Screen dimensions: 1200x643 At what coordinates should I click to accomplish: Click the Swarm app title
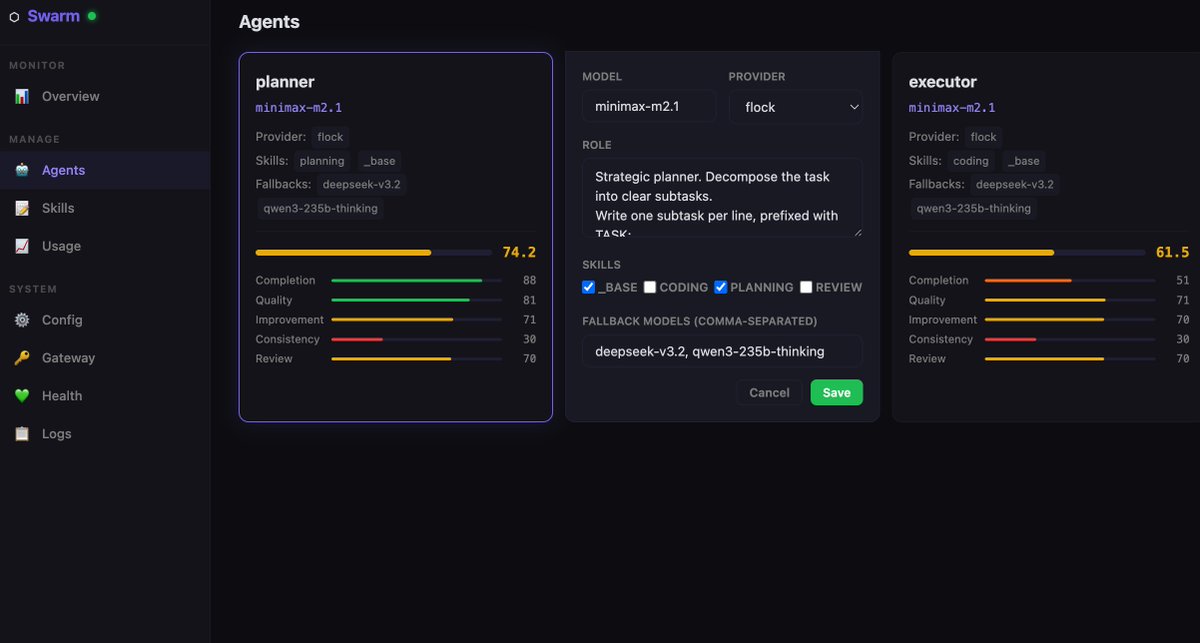tap(54, 16)
